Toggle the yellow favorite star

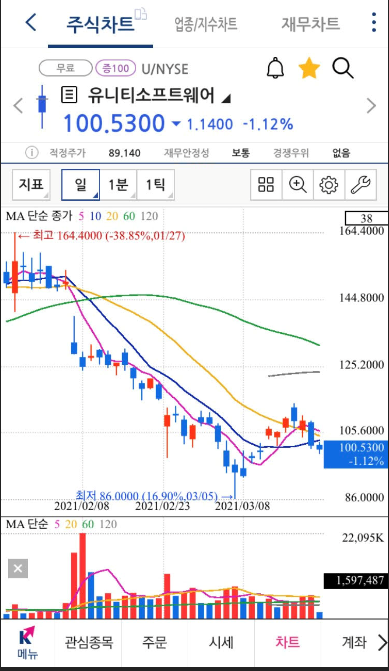pyautogui.click(x=309, y=68)
